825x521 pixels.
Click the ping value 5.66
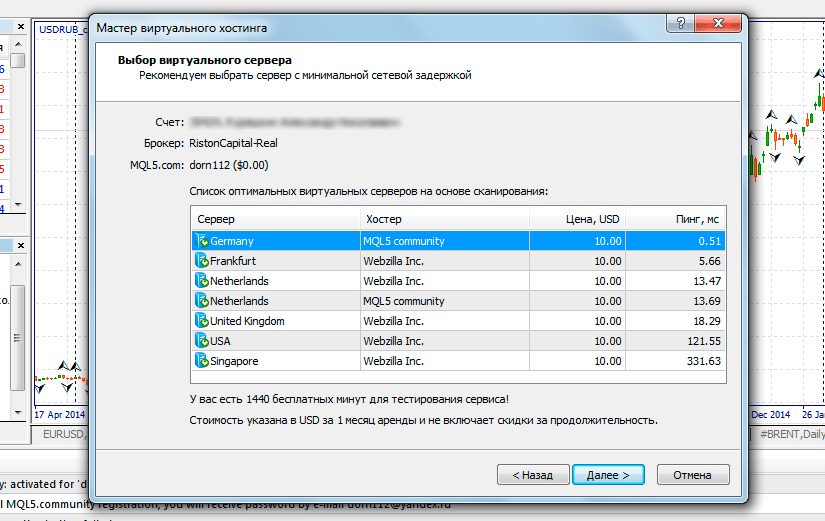point(710,261)
